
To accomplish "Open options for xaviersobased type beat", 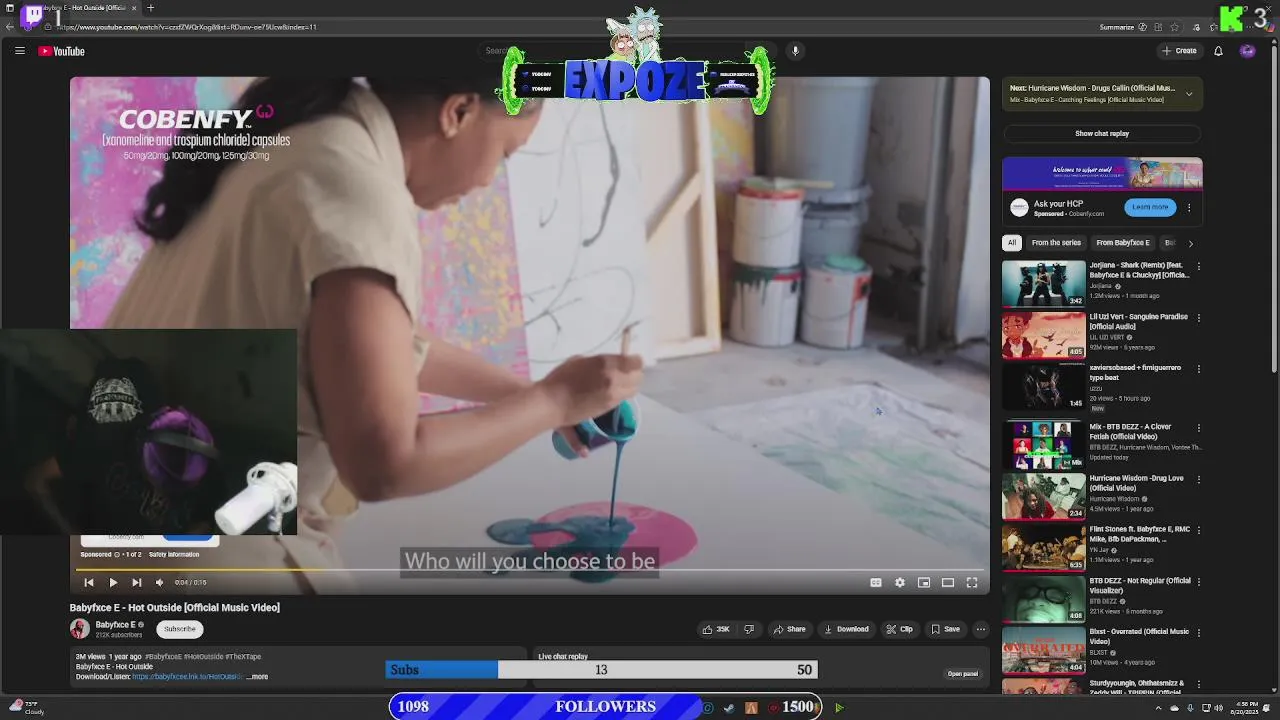I will pos(1199,369).
